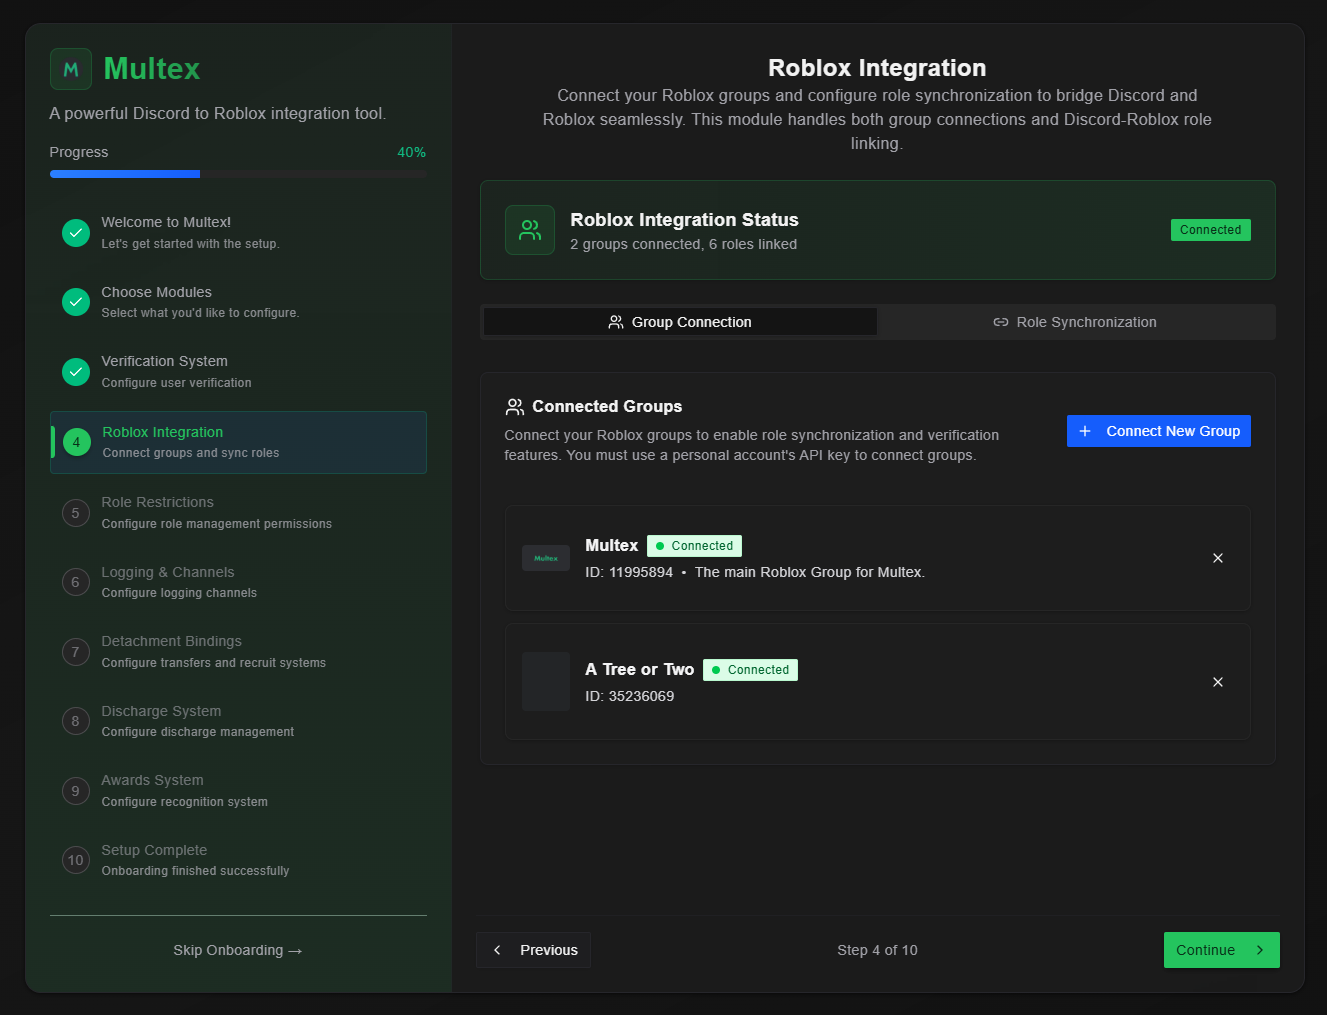1327x1015 pixels.
Task: Click the Multex group thumbnail
Action: pyautogui.click(x=546, y=558)
